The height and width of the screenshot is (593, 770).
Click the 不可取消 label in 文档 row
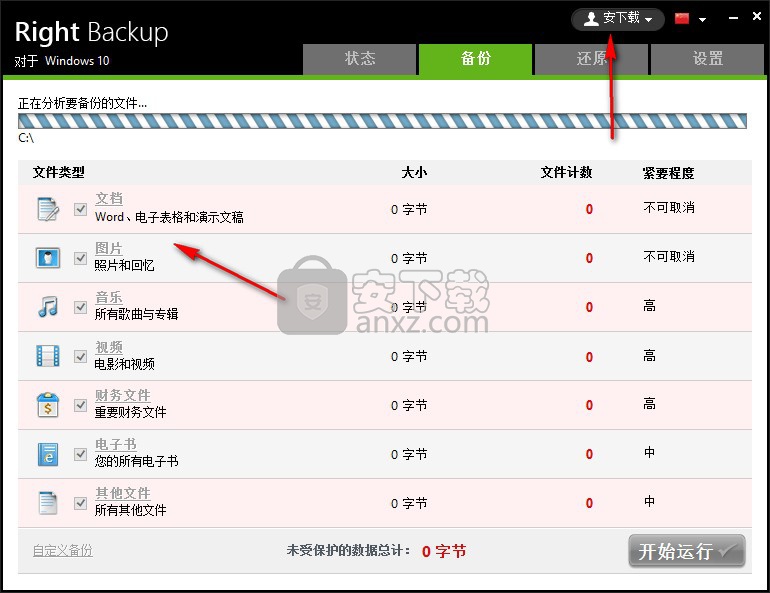pyautogui.click(x=669, y=208)
